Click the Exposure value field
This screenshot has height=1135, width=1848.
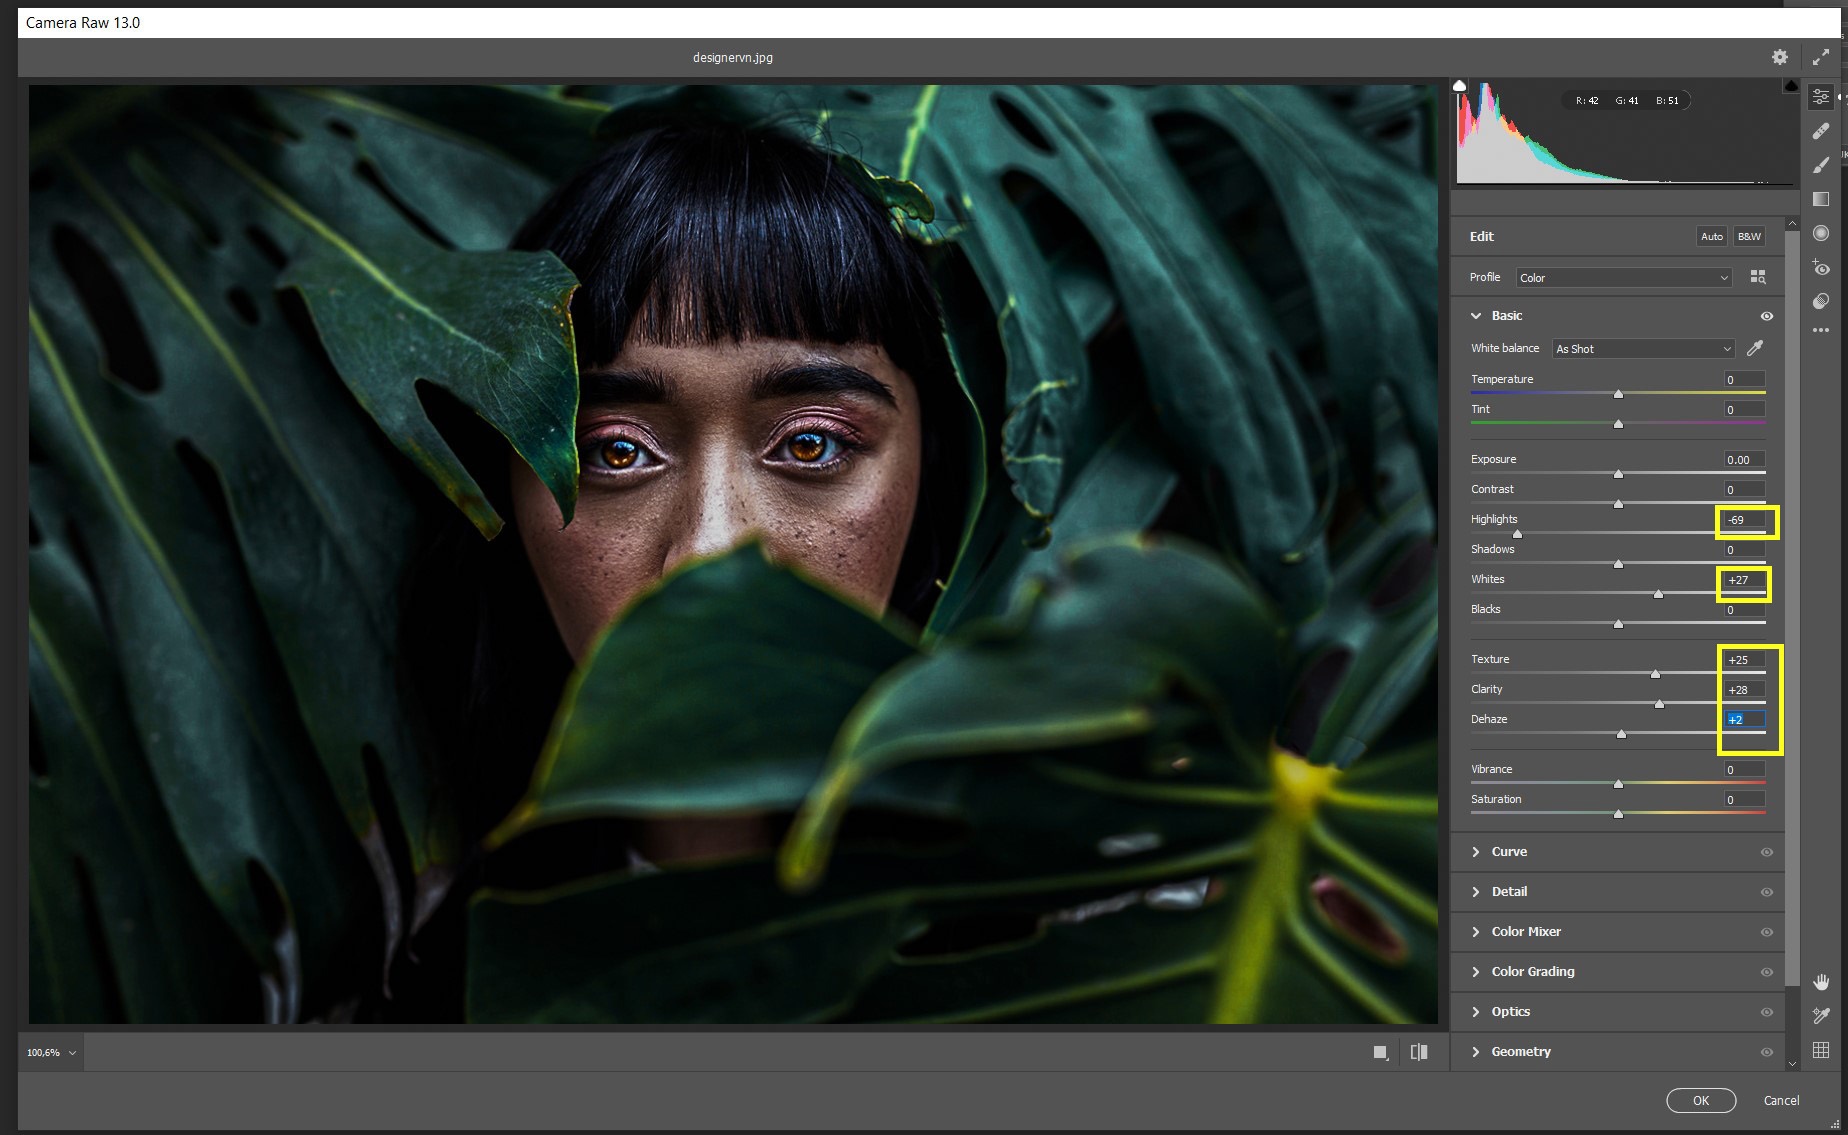point(1745,460)
